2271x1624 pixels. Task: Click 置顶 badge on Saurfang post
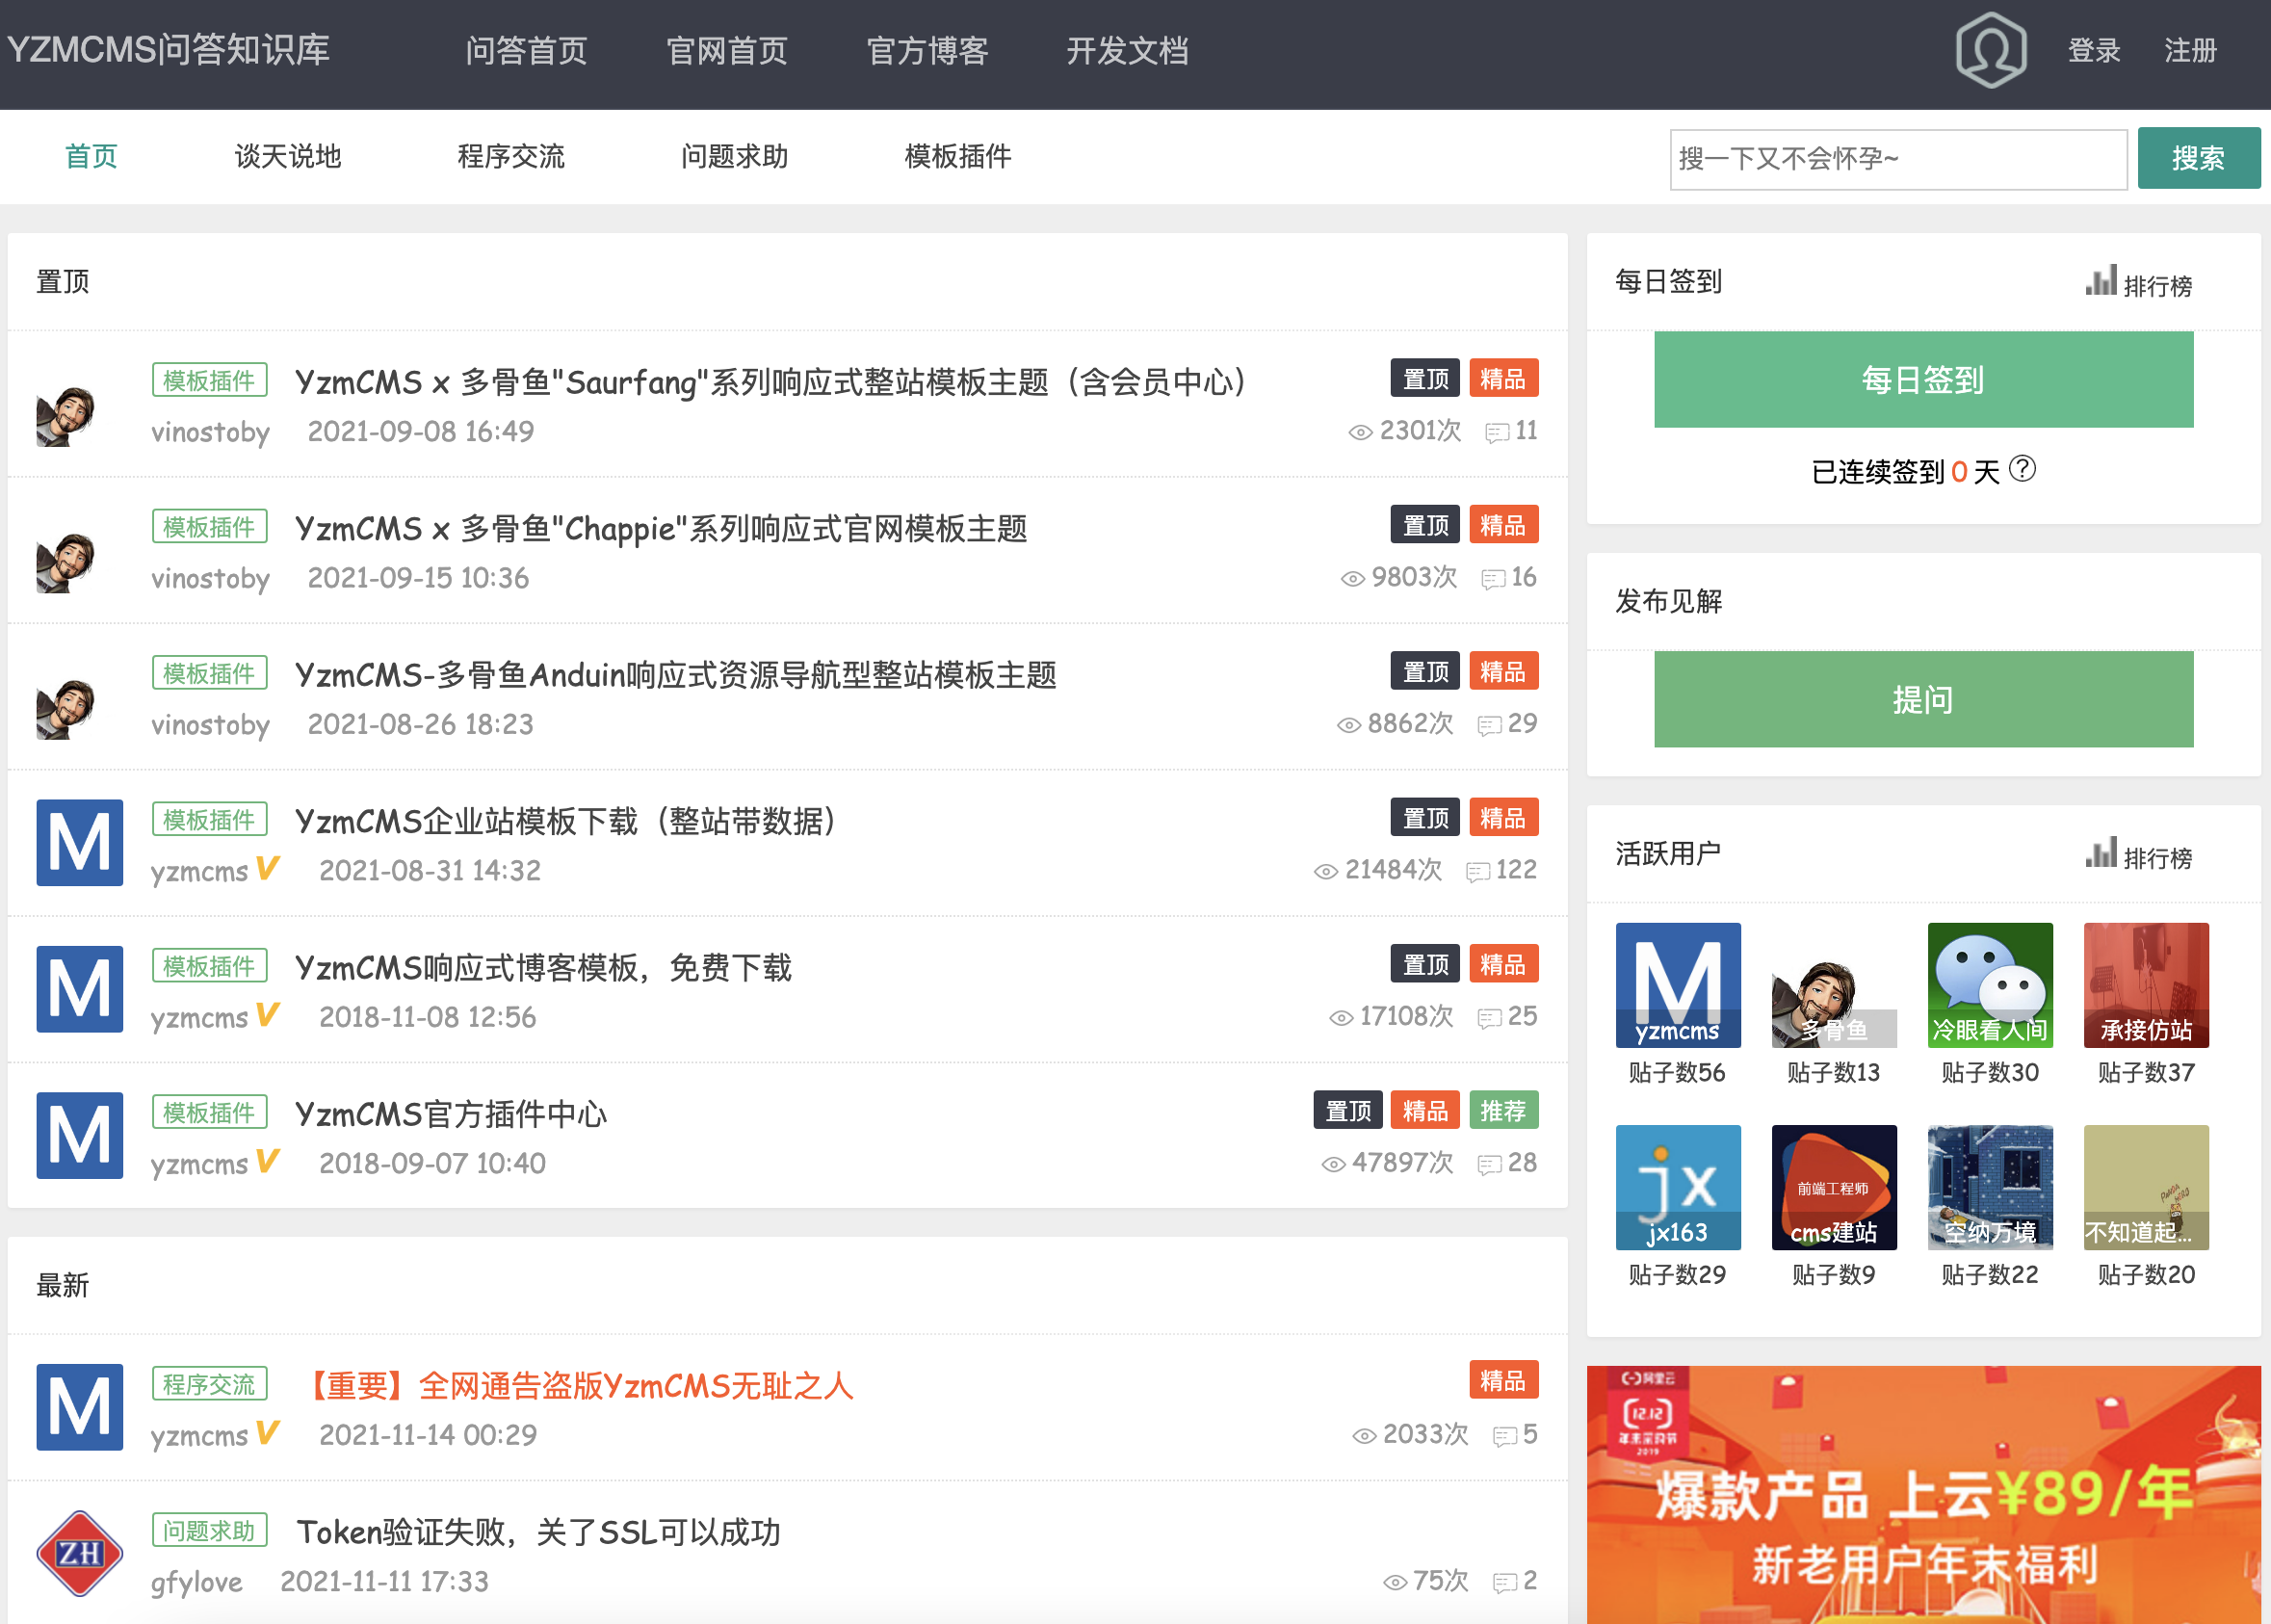pyautogui.click(x=1425, y=378)
